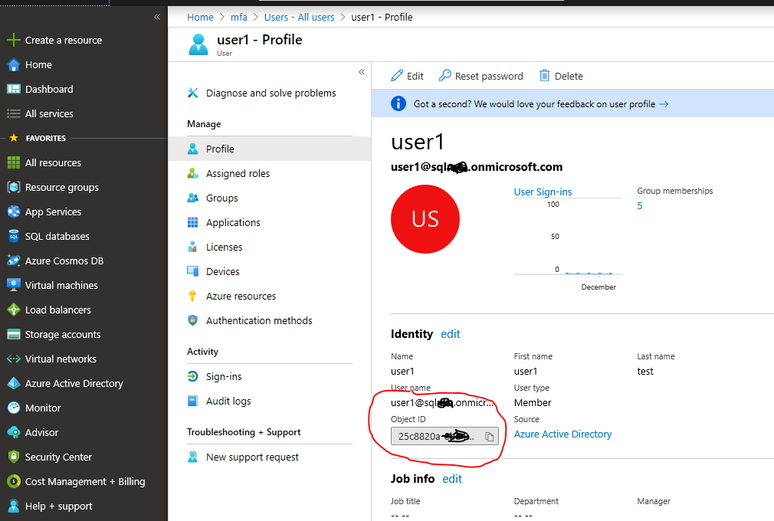774x521 pixels.
Task: Click the Advisor cloud icon
Action: click(14, 432)
